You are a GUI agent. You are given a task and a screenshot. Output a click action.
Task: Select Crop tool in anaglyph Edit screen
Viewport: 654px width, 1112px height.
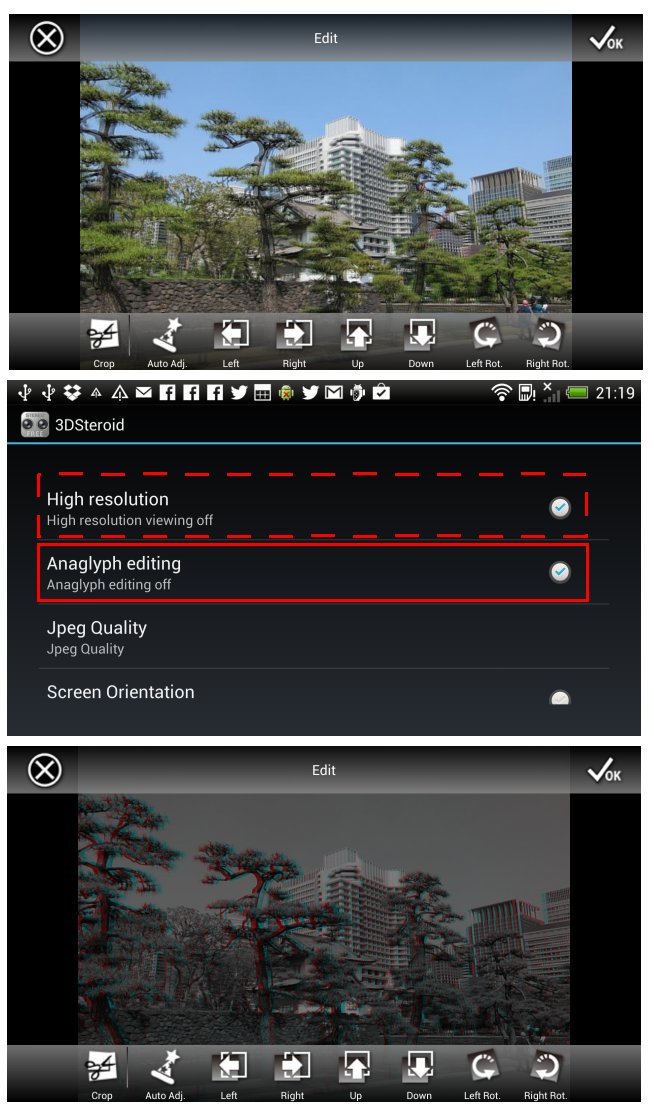pos(101,1074)
